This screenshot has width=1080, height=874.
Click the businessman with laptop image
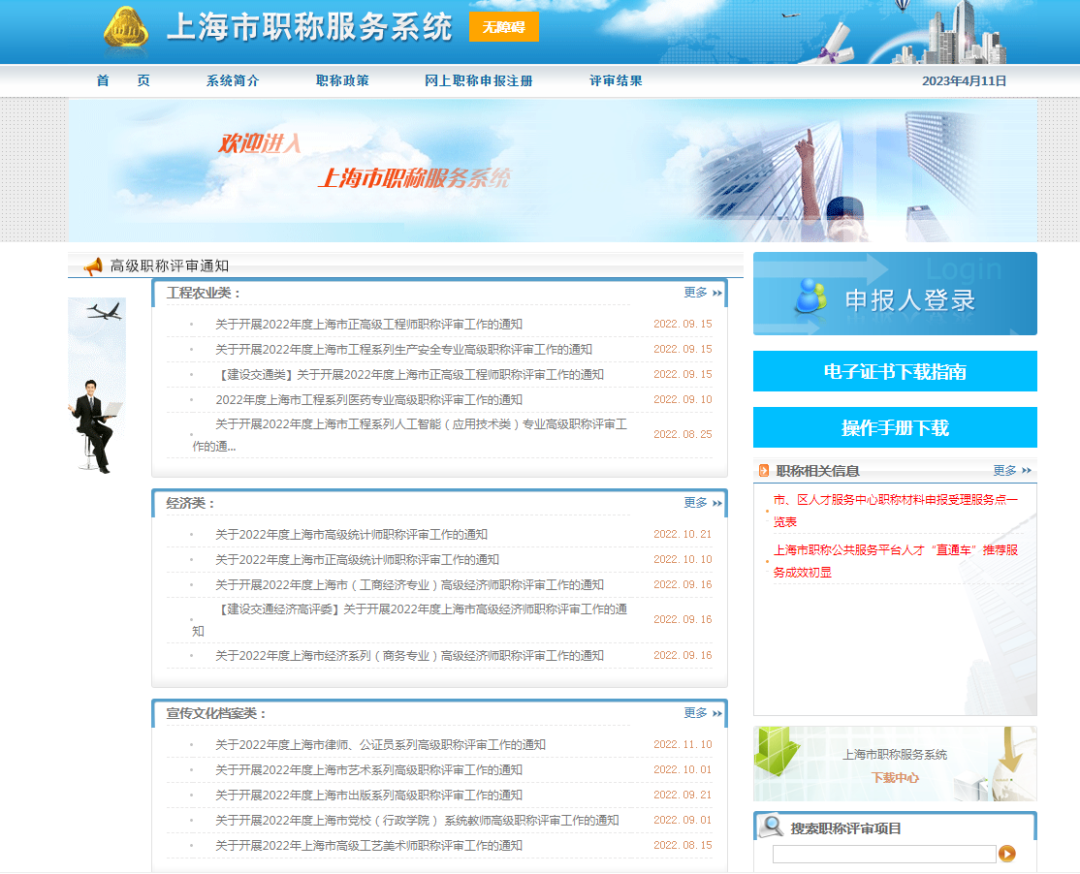[95, 425]
